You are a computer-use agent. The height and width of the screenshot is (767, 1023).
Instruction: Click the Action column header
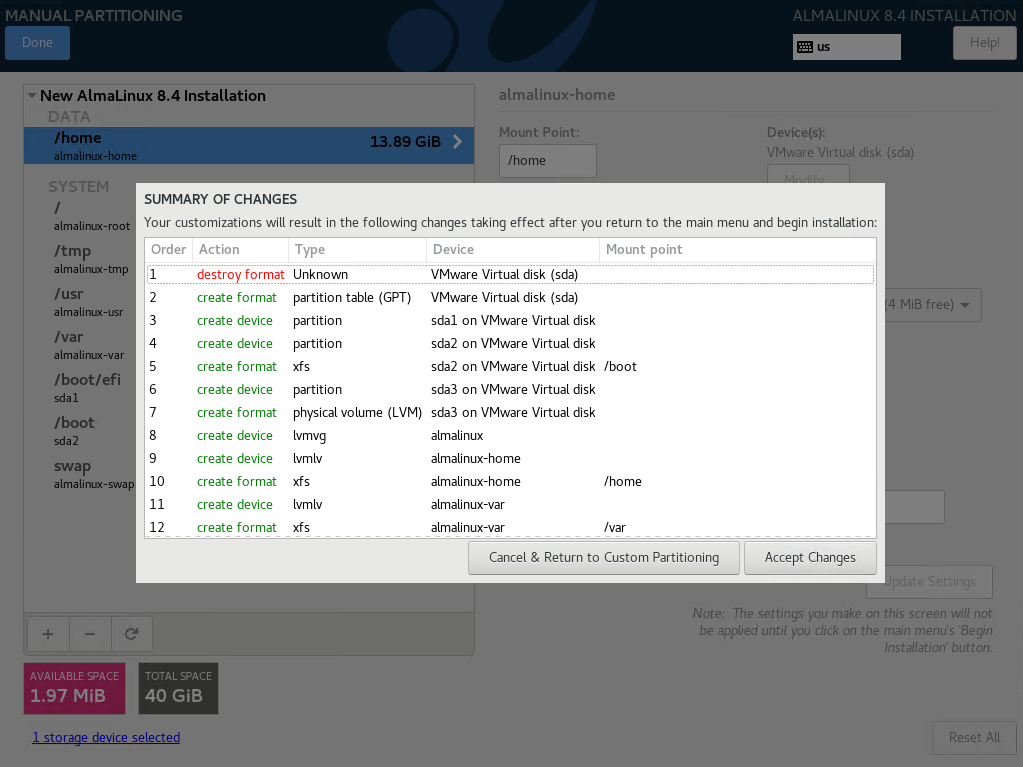point(238,250)
